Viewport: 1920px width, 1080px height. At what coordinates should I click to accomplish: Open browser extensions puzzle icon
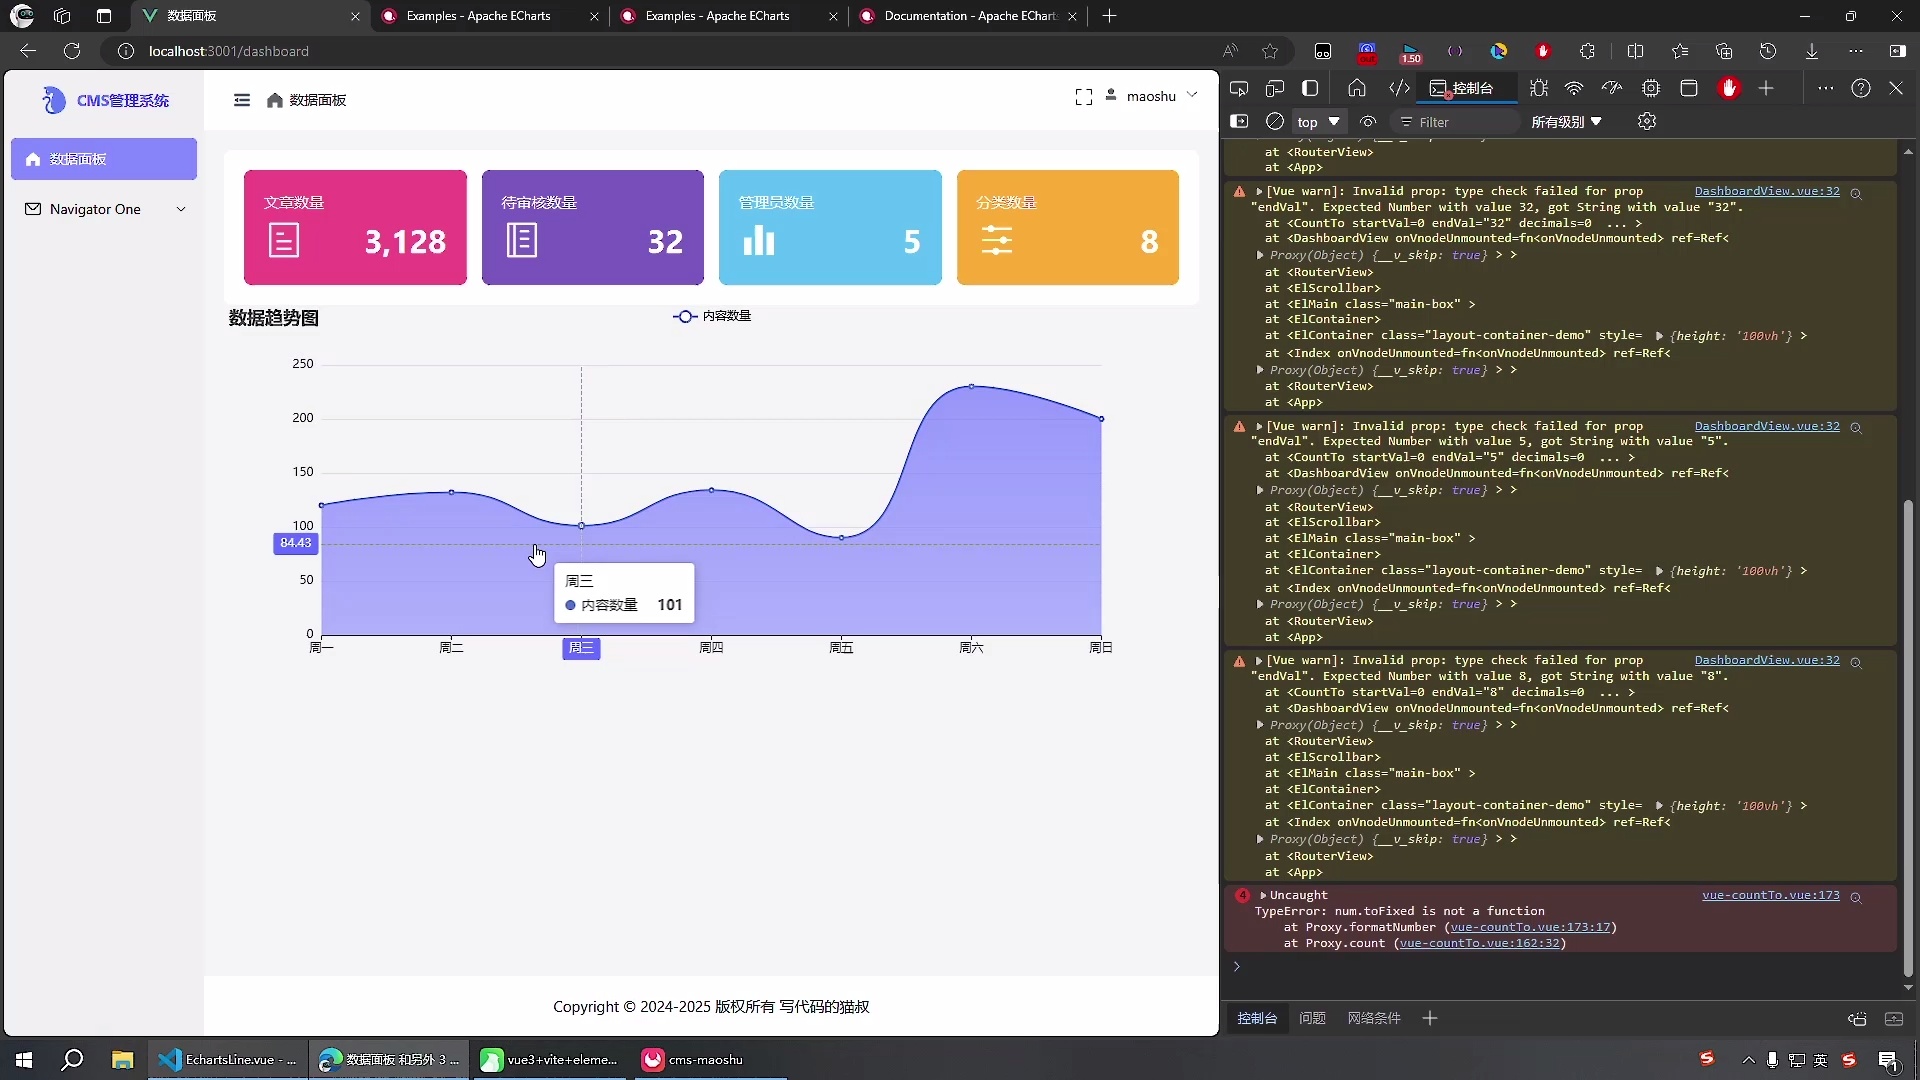(x=1587, y=51)
